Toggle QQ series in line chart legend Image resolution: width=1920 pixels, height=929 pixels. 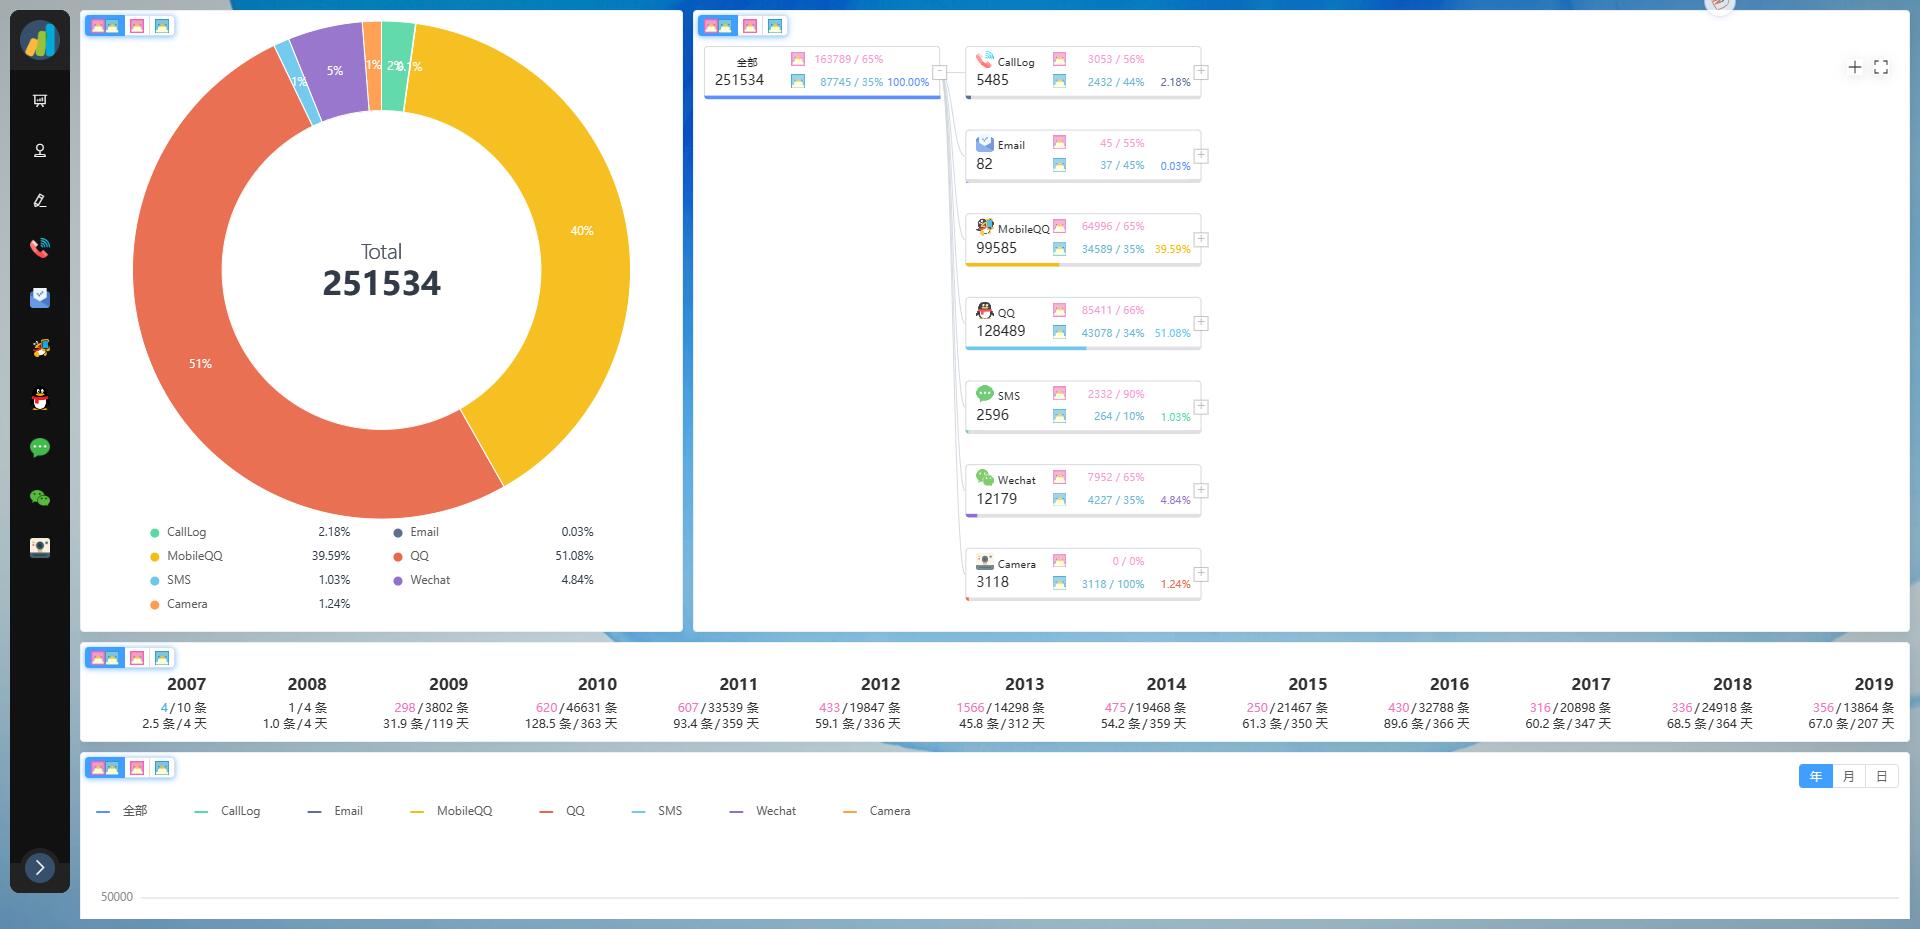(x=562, y=811)
